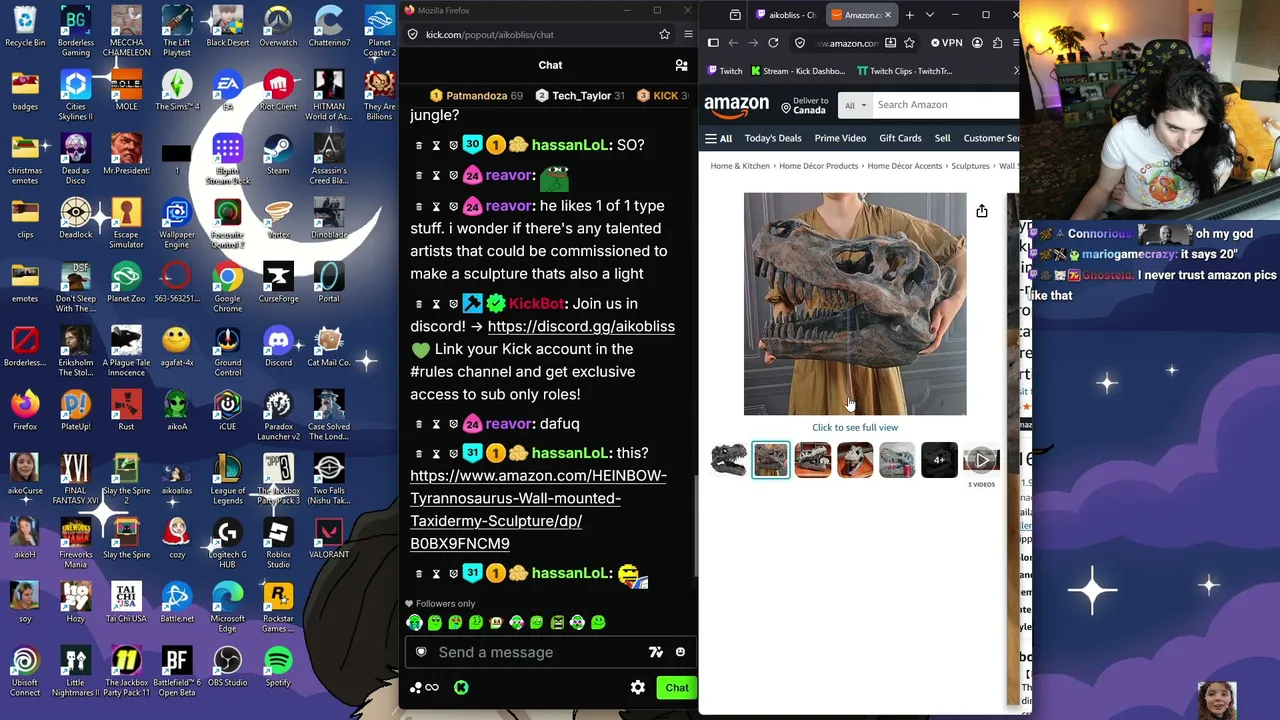
Task: Select the first dinosaur skull thumbnail
Action: [x=729, y=460]
